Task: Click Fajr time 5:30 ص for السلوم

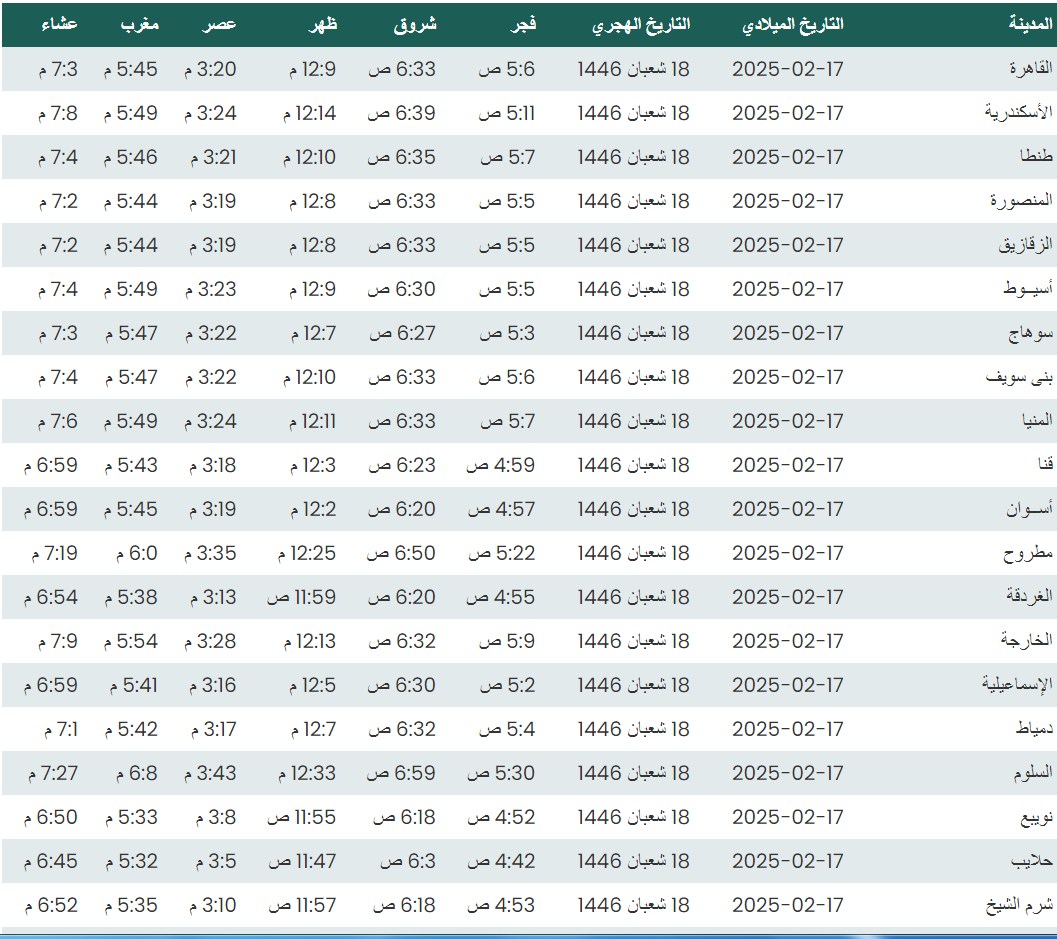Action: point(505,773)
